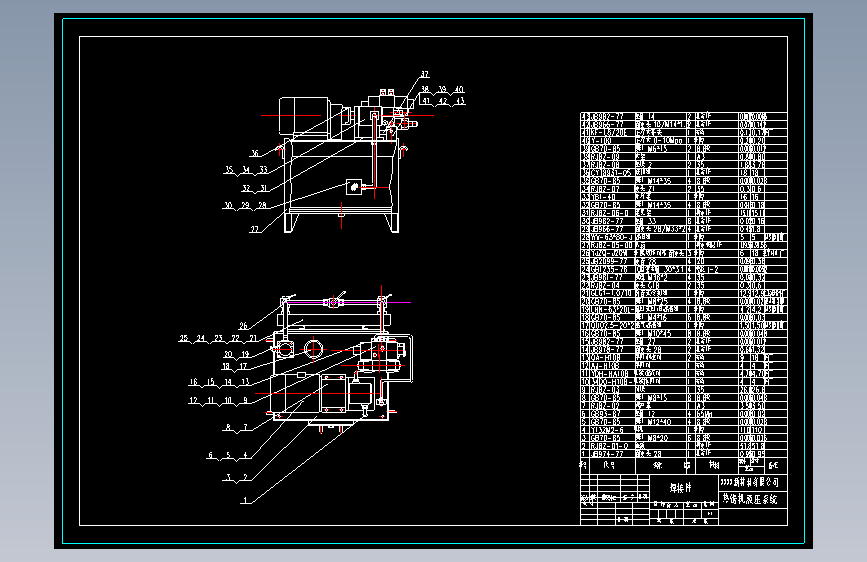This screenshot has width=867, height=562.
Task: Select callout number 31 in upper view
Action: coord(263,188)
